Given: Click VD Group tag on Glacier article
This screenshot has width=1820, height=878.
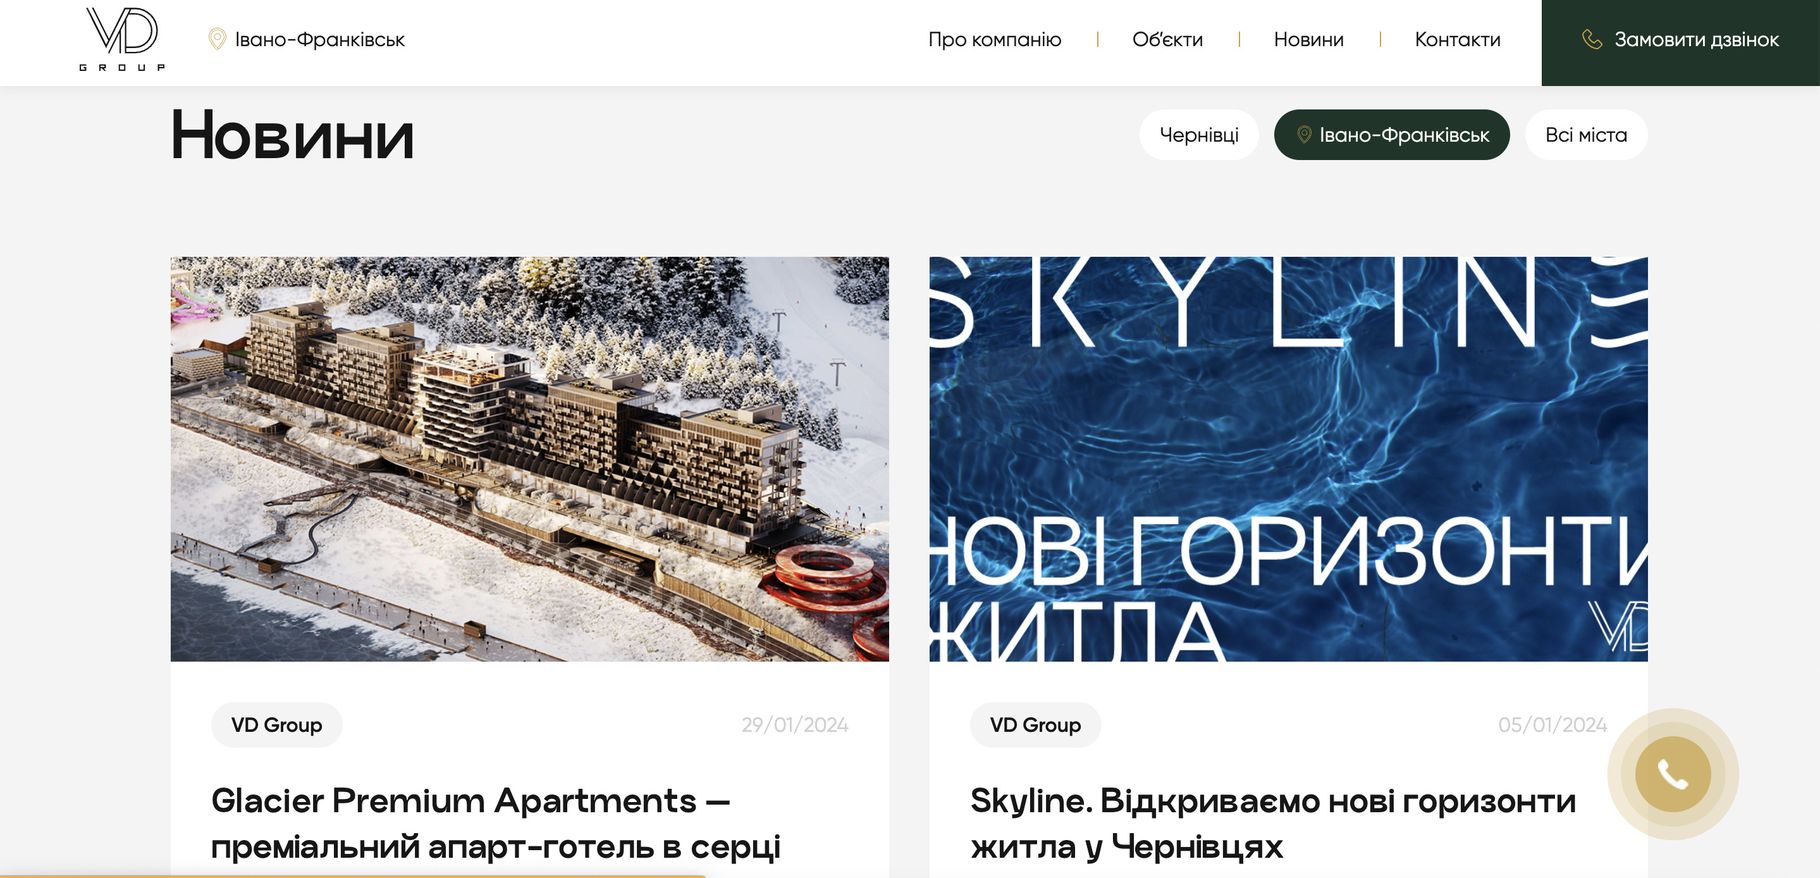Looking at the screenshot, I should tap(277, 725).
